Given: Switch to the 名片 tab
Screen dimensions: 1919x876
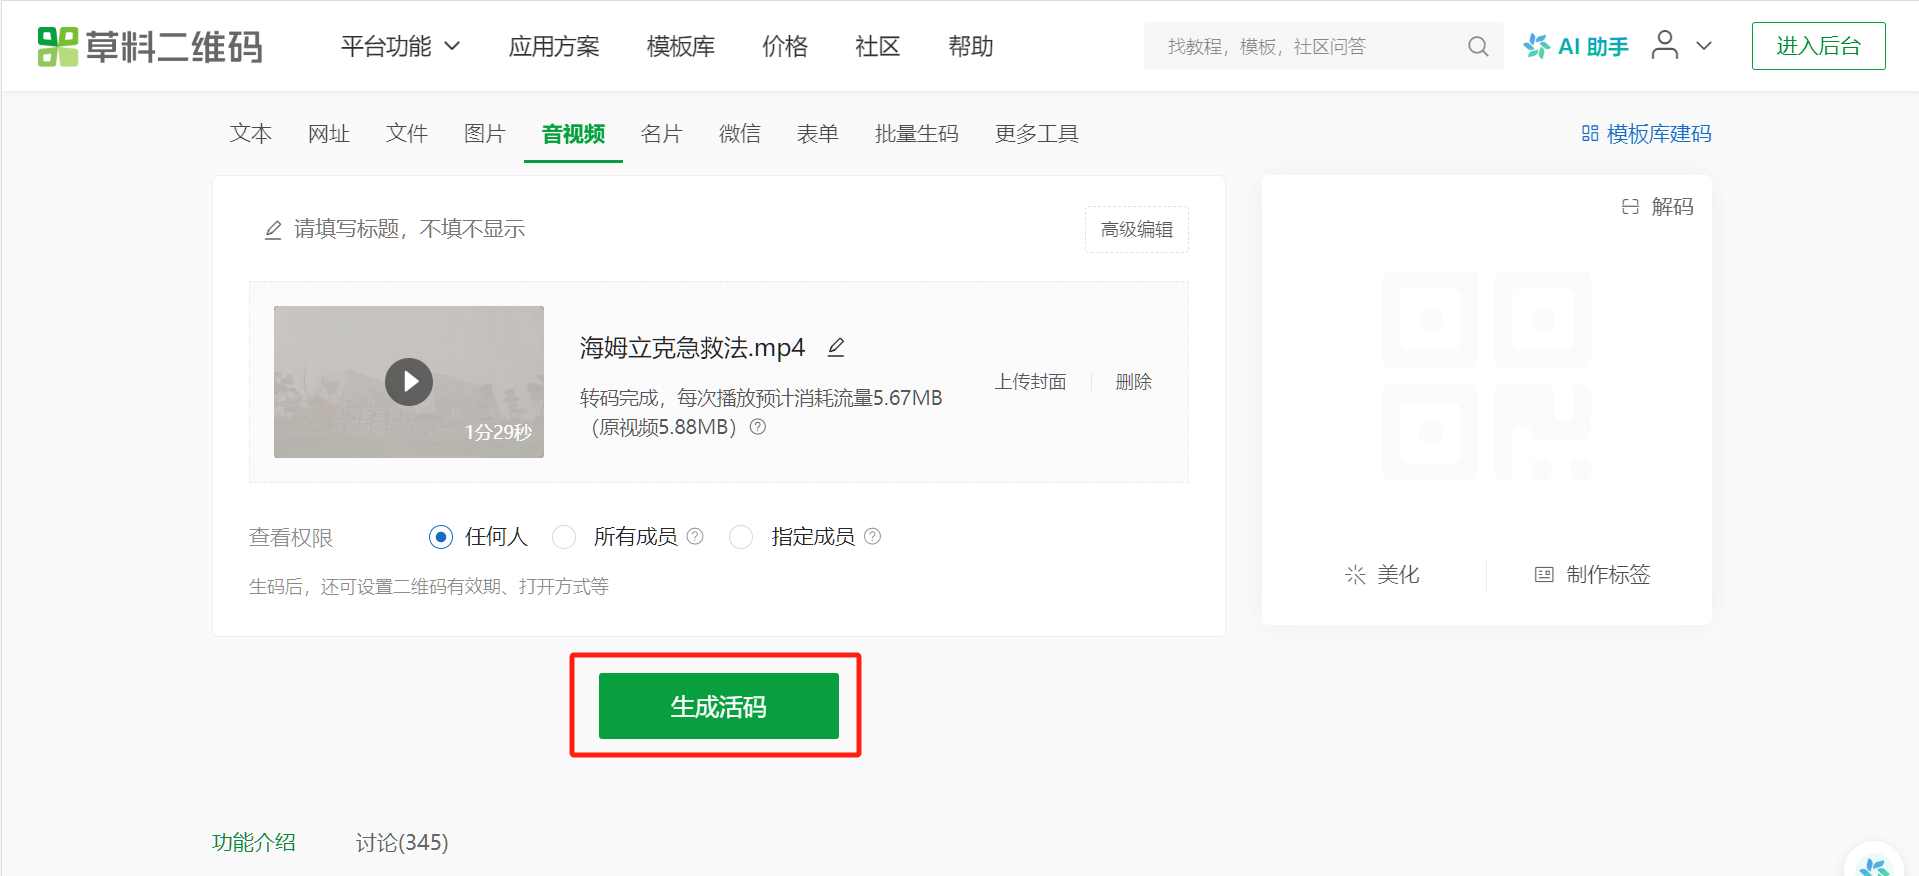Looking at the screenshot, I should point(661,133).
